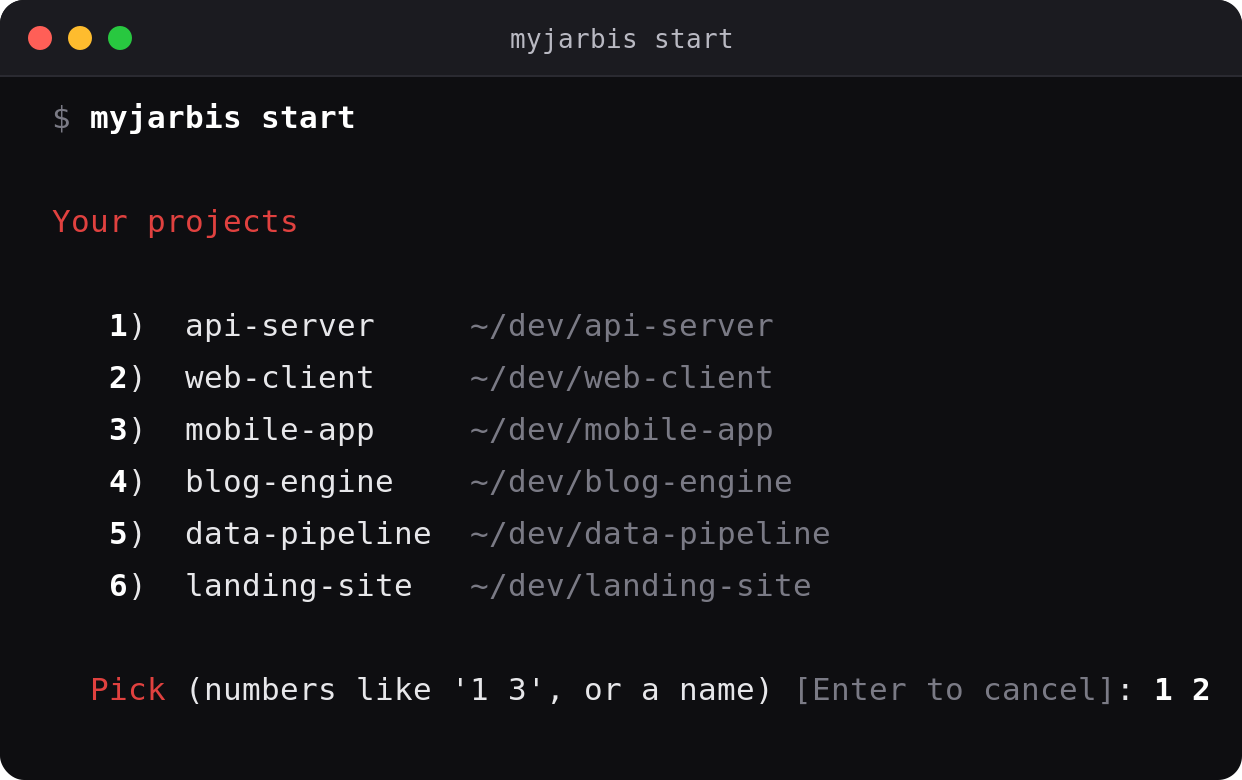Click the red close window button
Screen dimensions: 1242x780
(40, 38)
